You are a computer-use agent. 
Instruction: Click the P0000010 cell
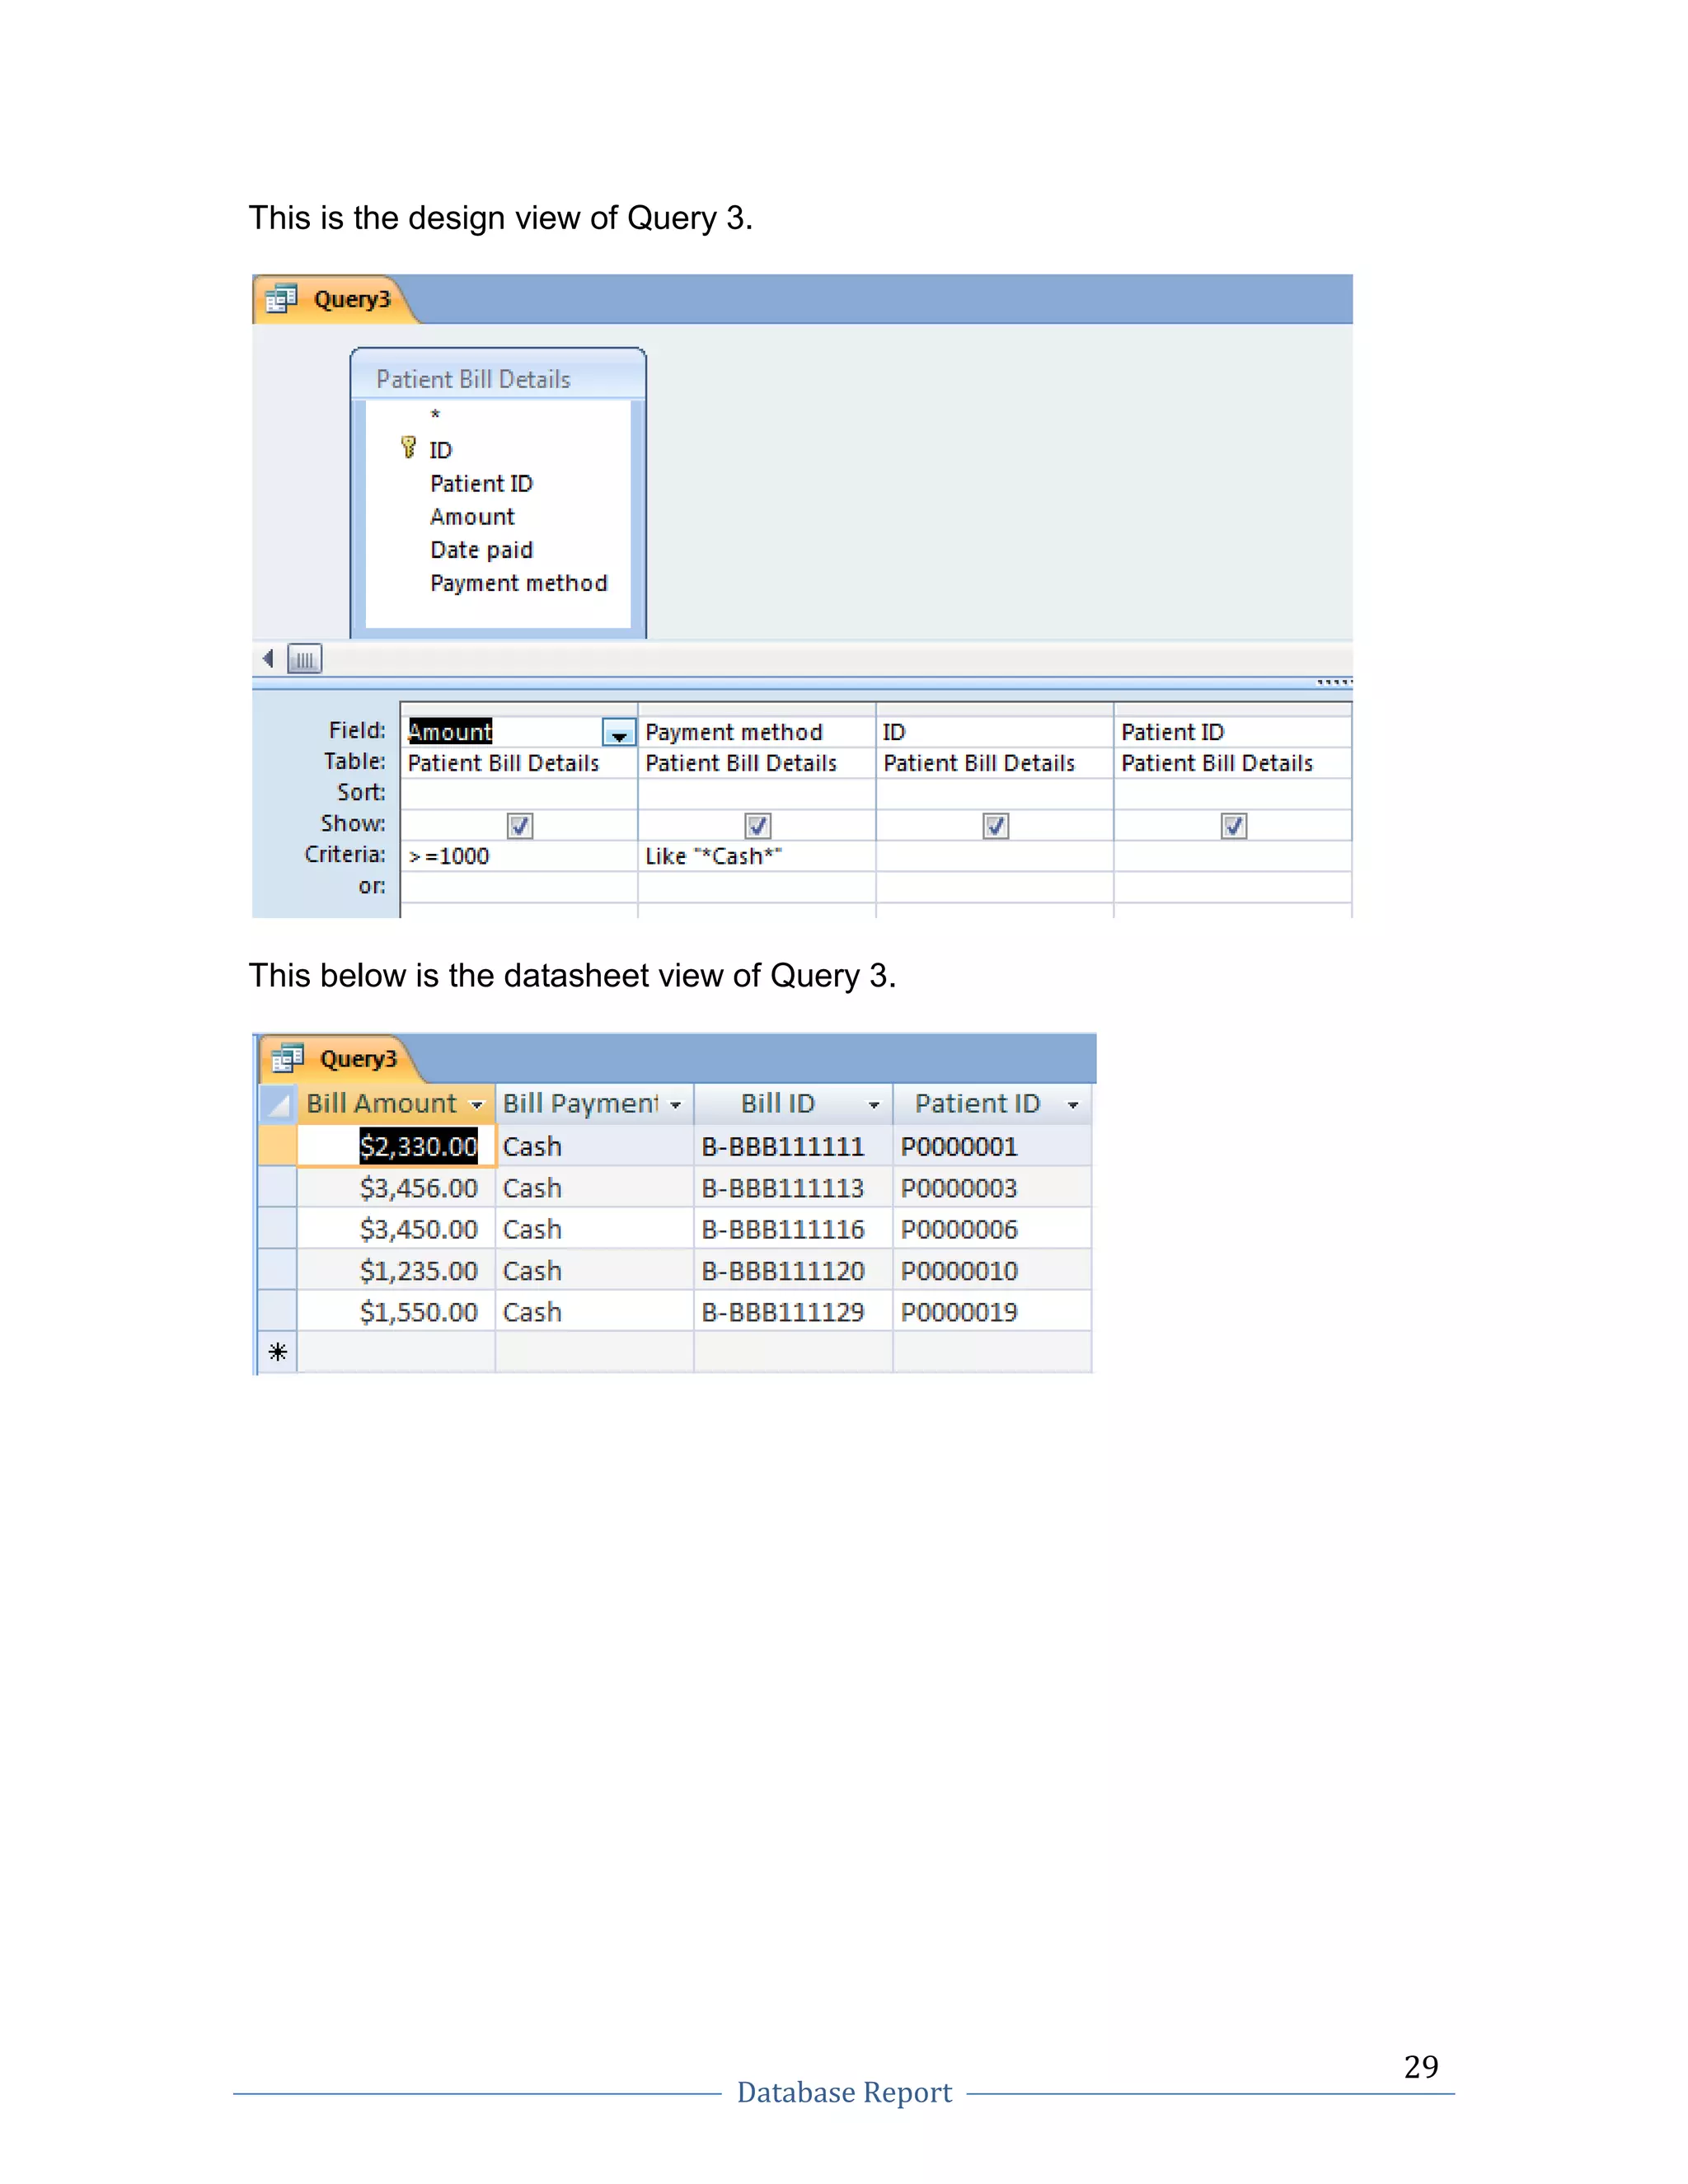[x=992, y=1271]
